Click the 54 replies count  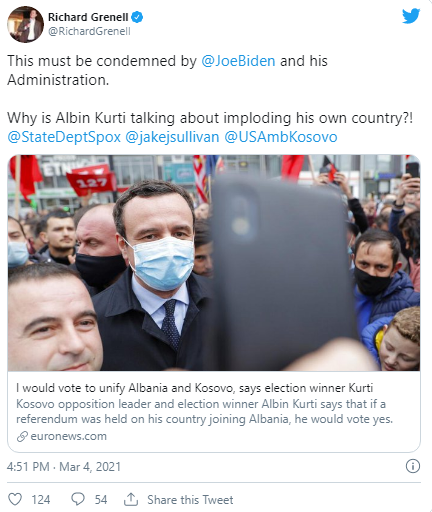[101, 500]
